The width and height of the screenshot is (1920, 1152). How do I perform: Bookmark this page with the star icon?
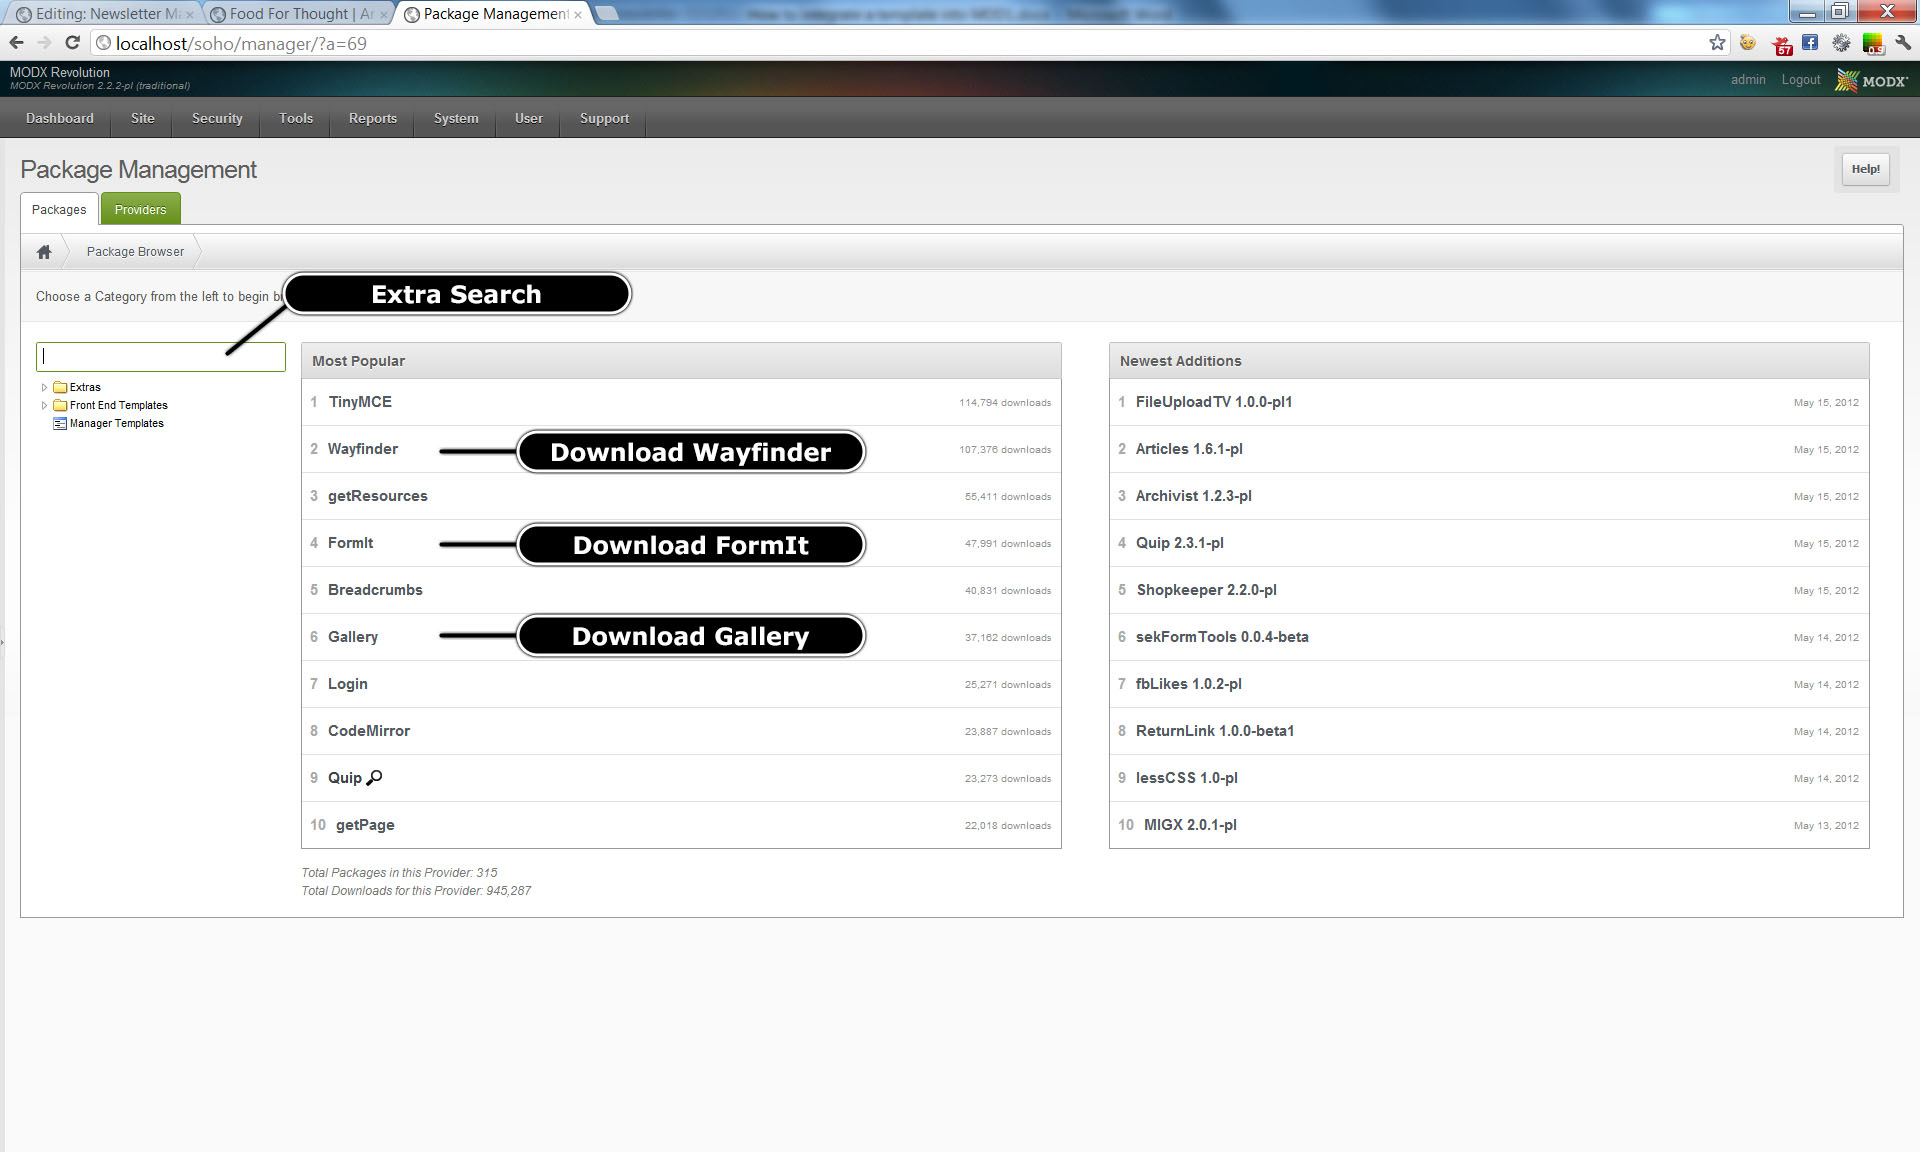coord(1717,43)
